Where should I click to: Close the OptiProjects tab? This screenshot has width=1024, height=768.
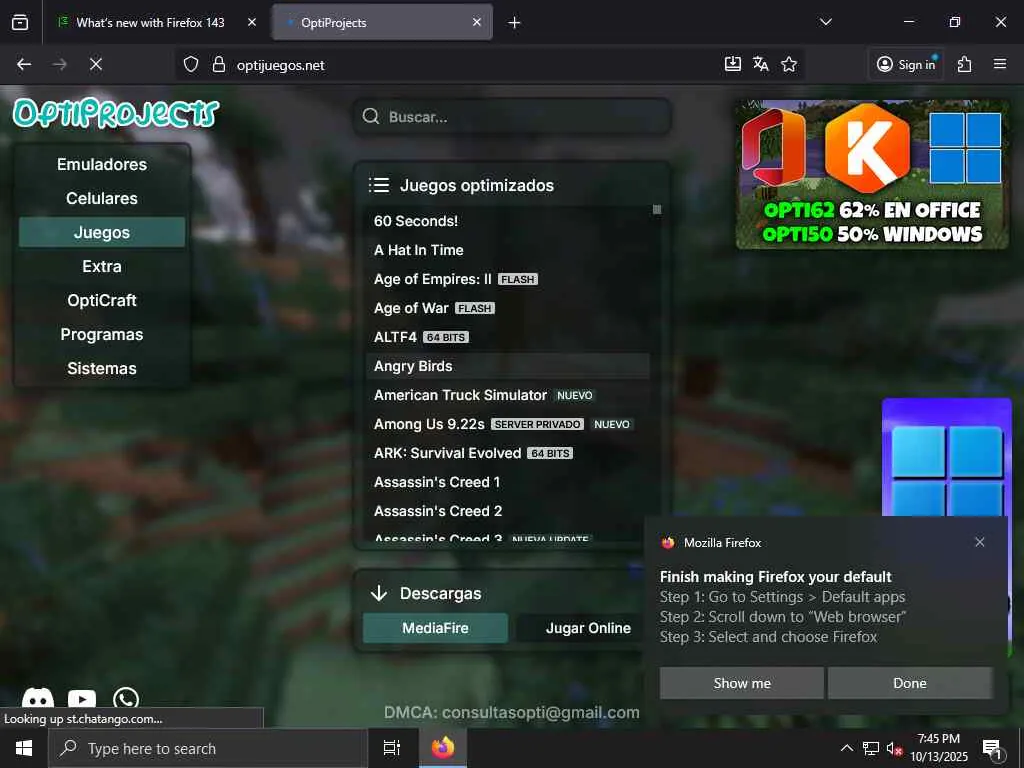[x=477, y=22]
